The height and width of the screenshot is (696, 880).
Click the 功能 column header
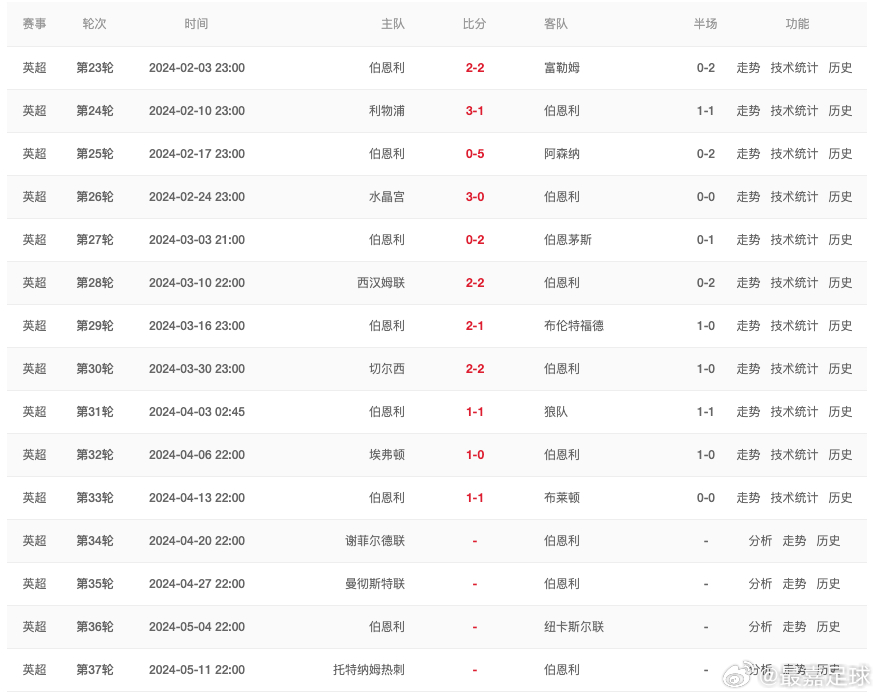798,24
